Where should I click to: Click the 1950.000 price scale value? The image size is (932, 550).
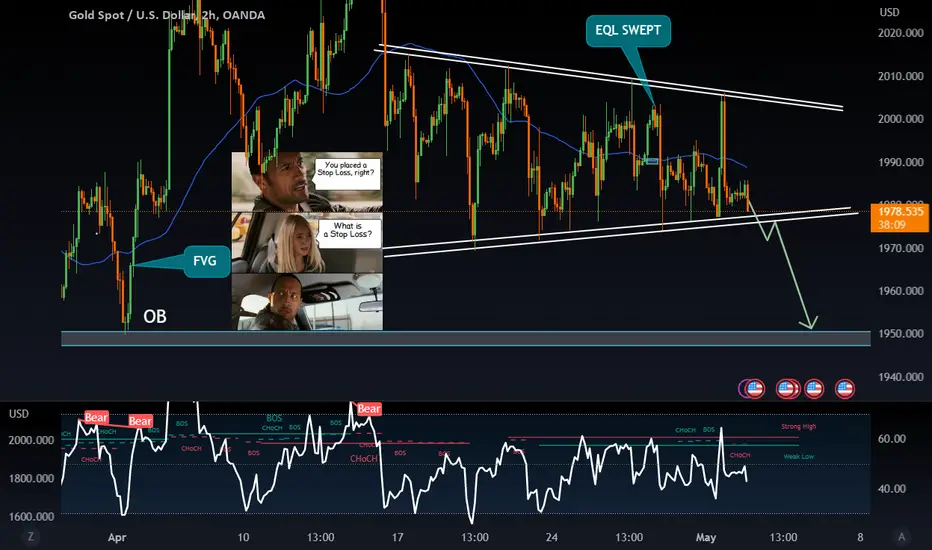[900, 334]
